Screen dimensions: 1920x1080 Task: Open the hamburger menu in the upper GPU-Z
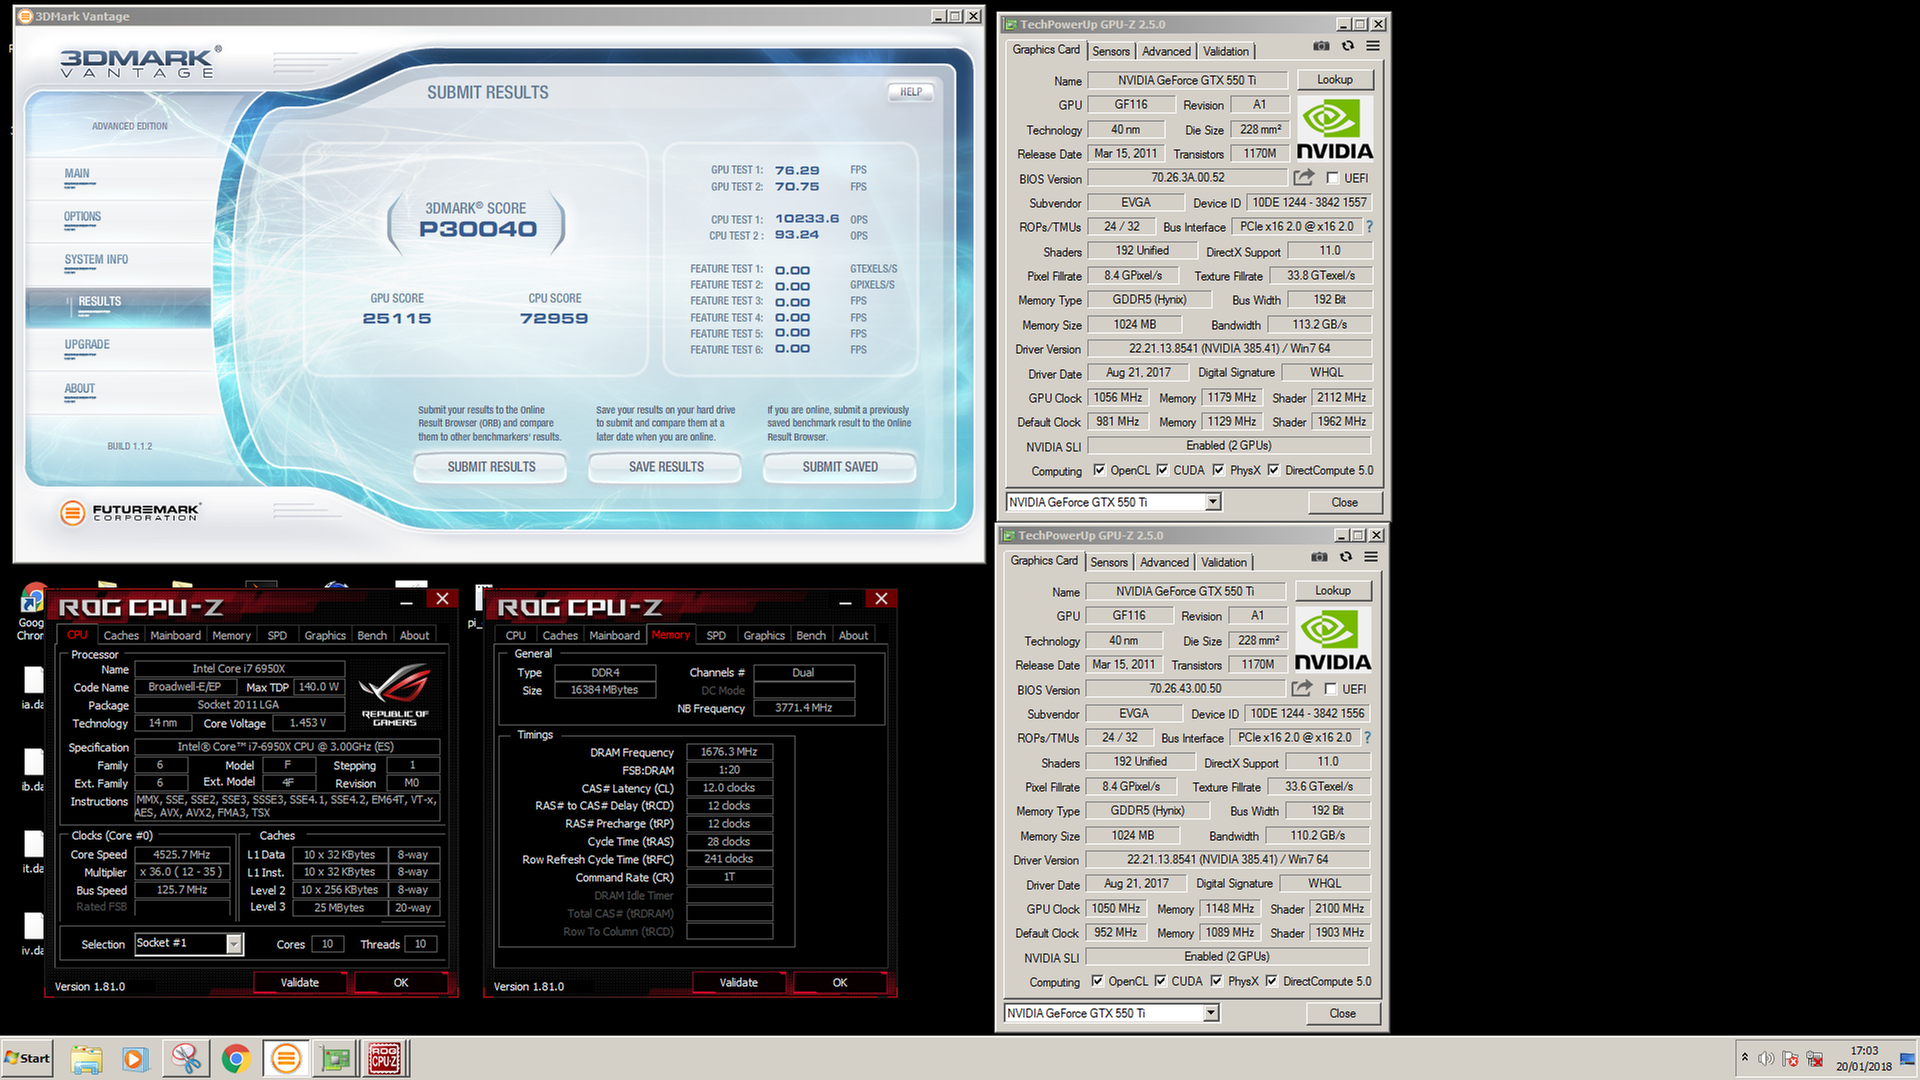click(x=1373, y=46)
